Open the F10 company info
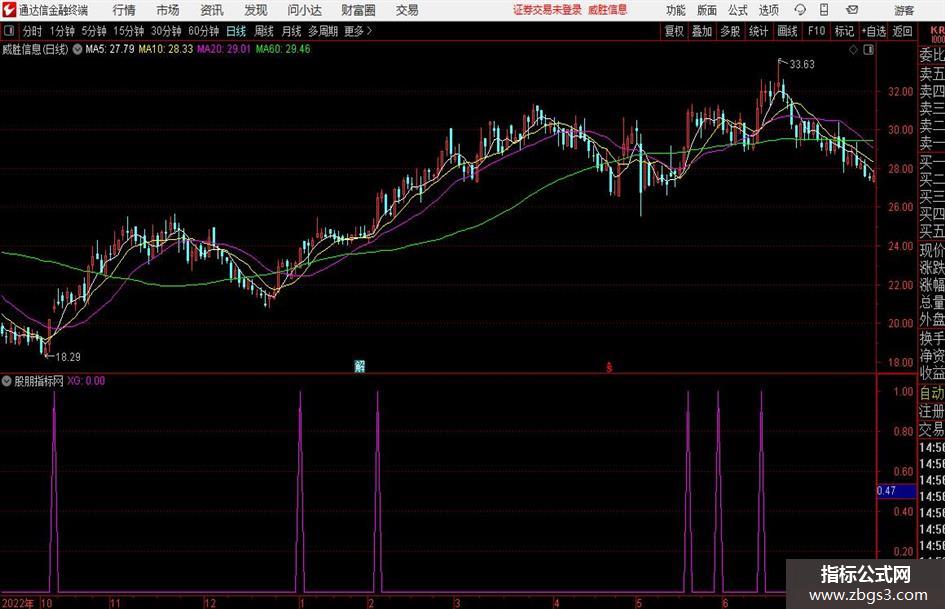The image size is (945, 609). click(816, 31)
